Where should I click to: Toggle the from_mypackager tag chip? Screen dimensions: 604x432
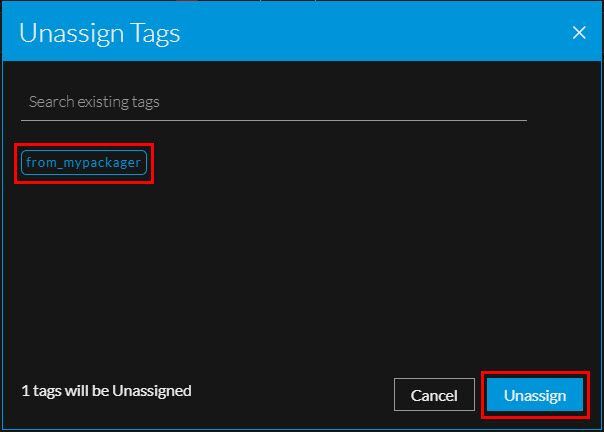point(84,162)
